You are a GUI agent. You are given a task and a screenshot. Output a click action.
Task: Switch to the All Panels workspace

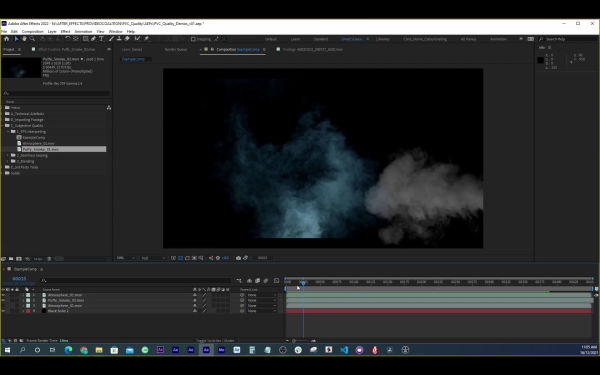(468, 39)
